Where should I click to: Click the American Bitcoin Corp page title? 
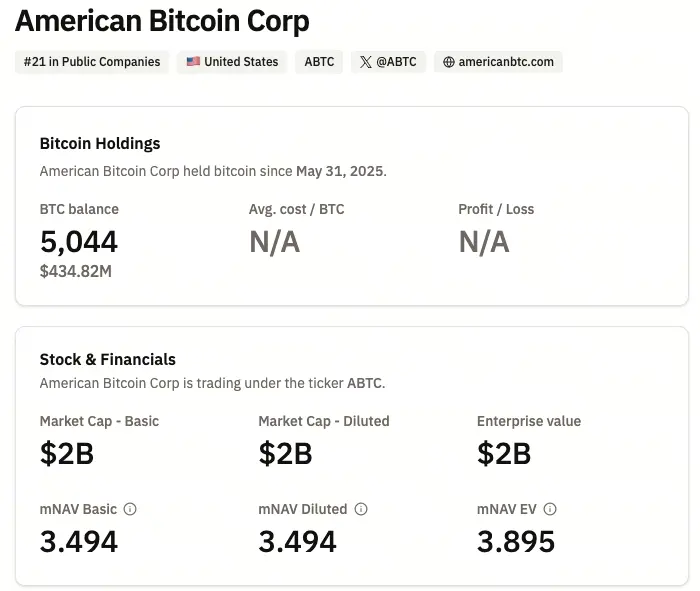163,21
